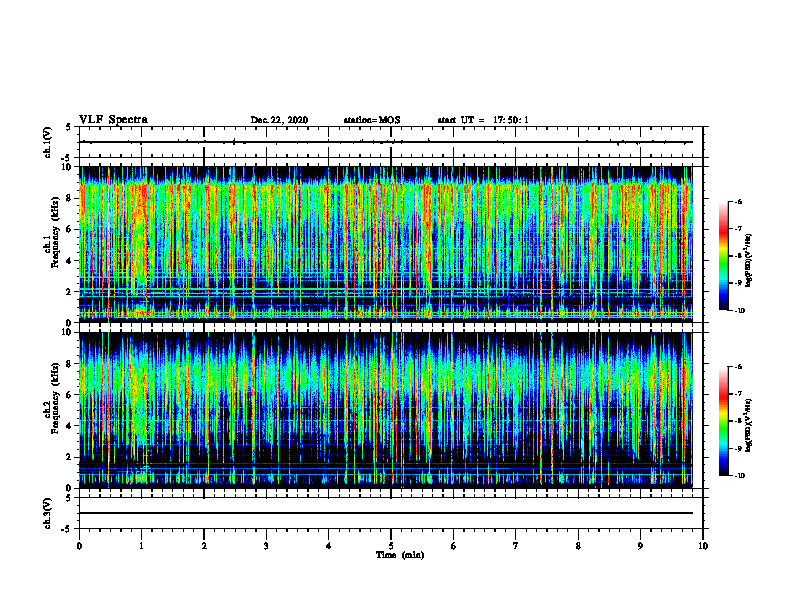Click the ch.1 spectrogram panel
The width and height of the screenshot is (792, 612).
(386, 244)
